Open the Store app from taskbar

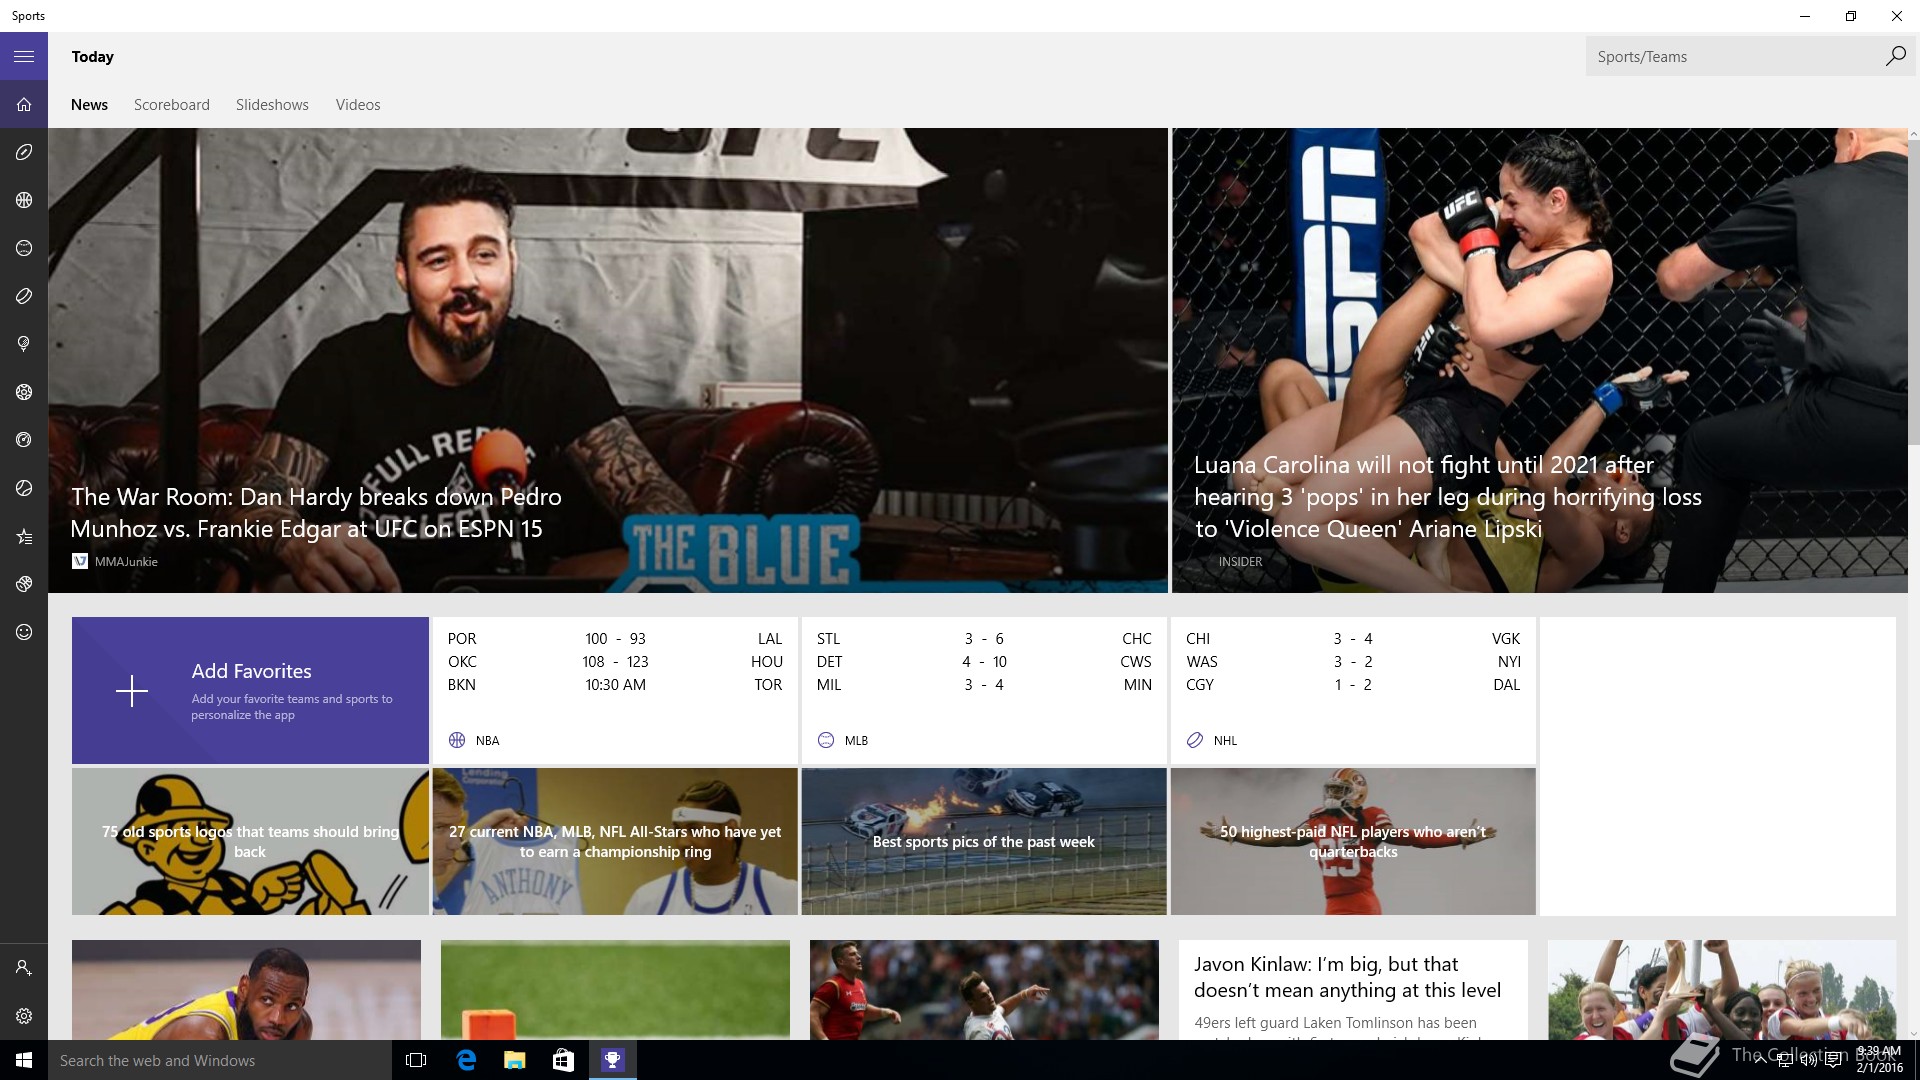pos(564,1060)
